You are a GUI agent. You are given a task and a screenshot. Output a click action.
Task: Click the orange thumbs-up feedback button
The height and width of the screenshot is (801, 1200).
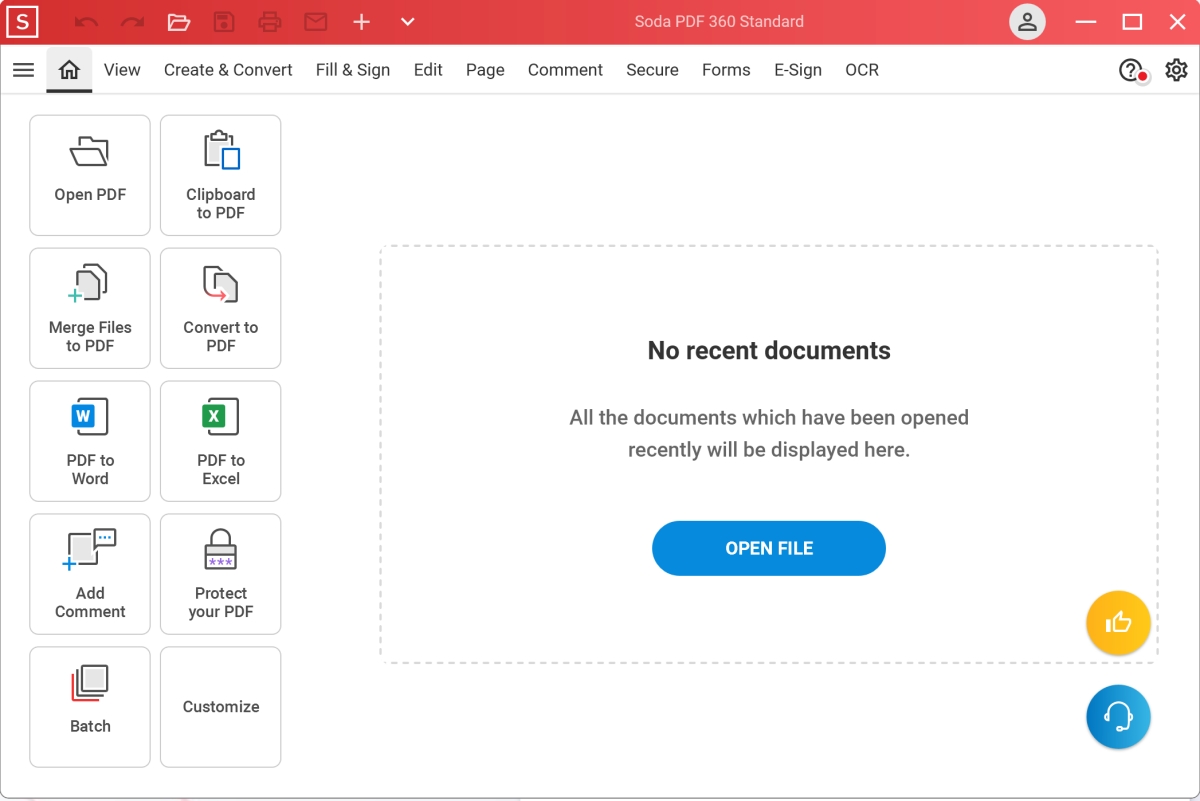[x=1118, y=623]
